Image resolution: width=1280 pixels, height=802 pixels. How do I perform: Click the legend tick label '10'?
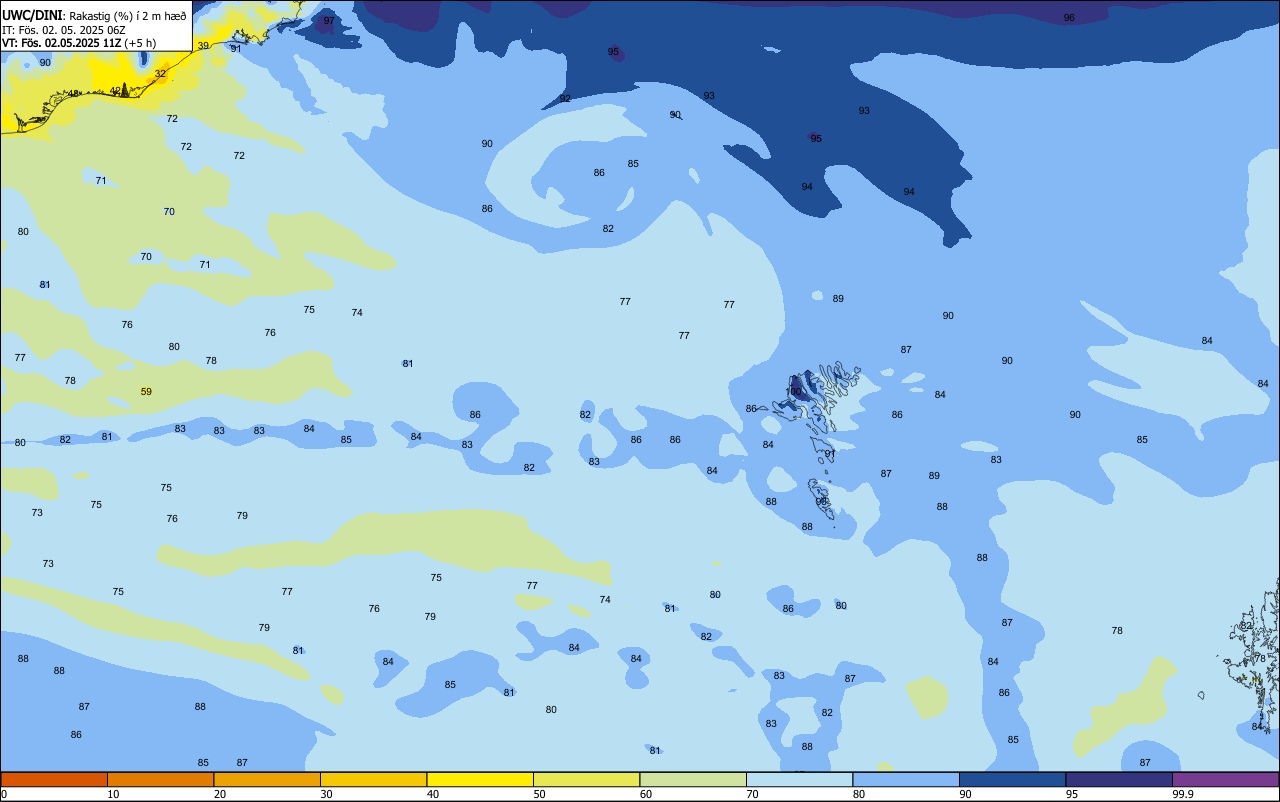pos(114,794)
